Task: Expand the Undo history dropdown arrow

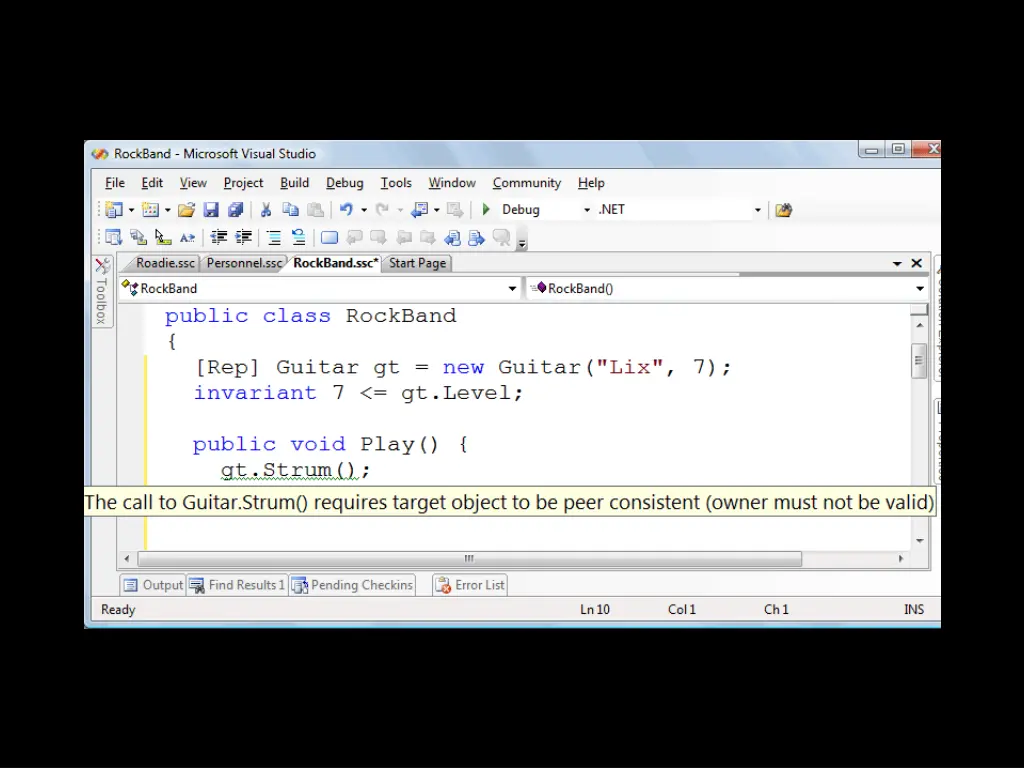Action: tap(364, 210)
